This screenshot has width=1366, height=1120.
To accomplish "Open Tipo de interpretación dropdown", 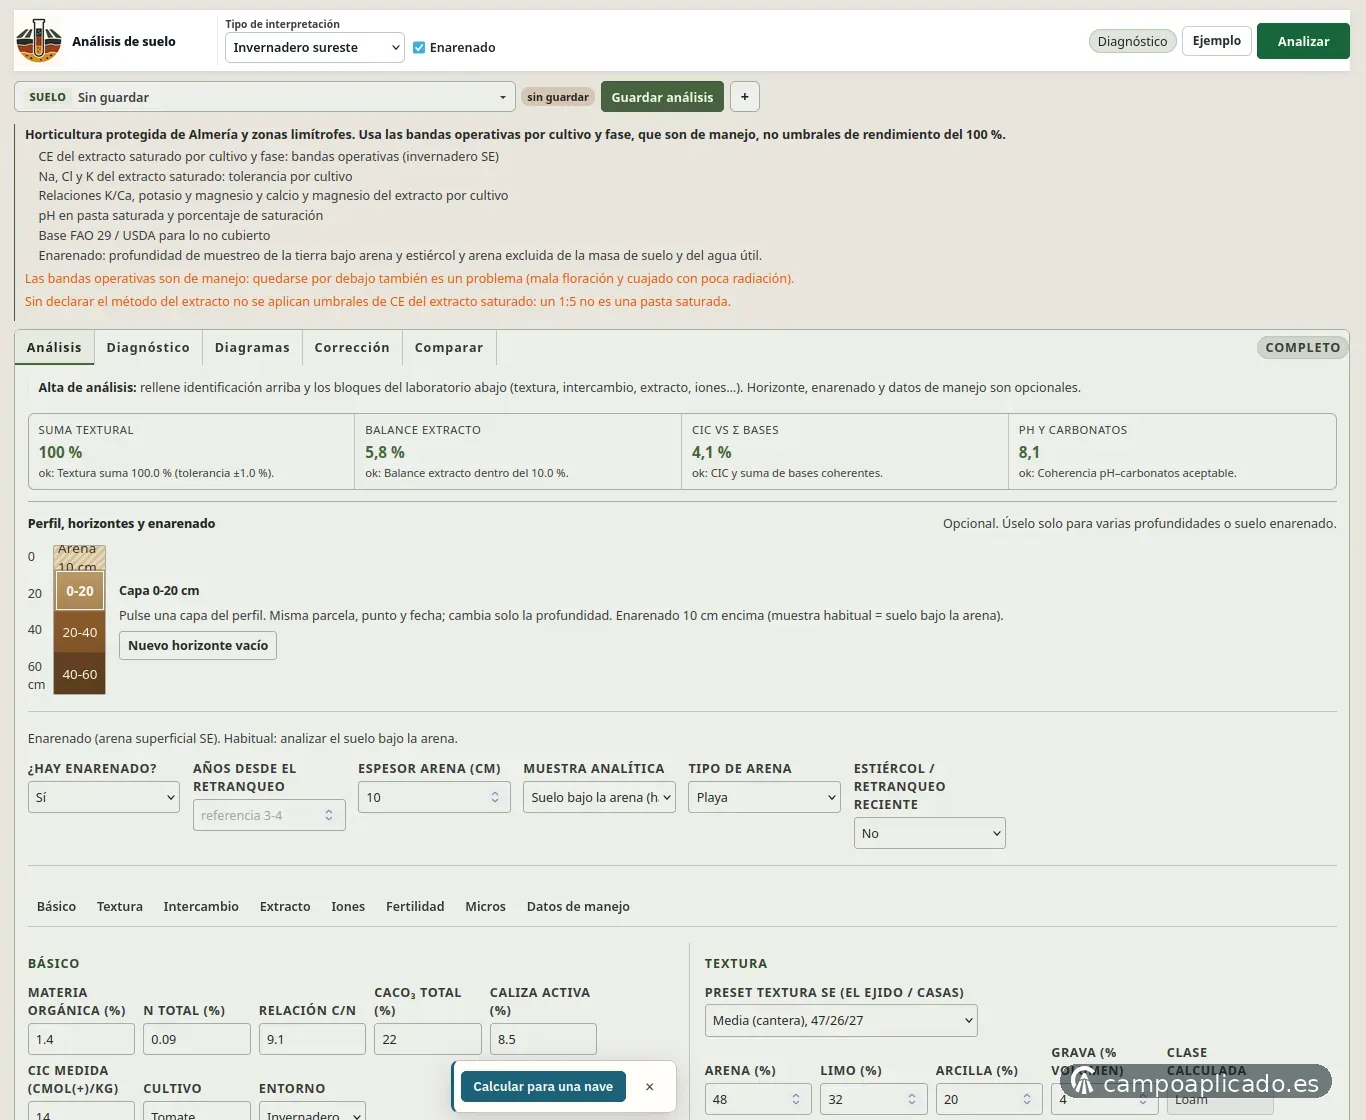I will tap(315, 47).
